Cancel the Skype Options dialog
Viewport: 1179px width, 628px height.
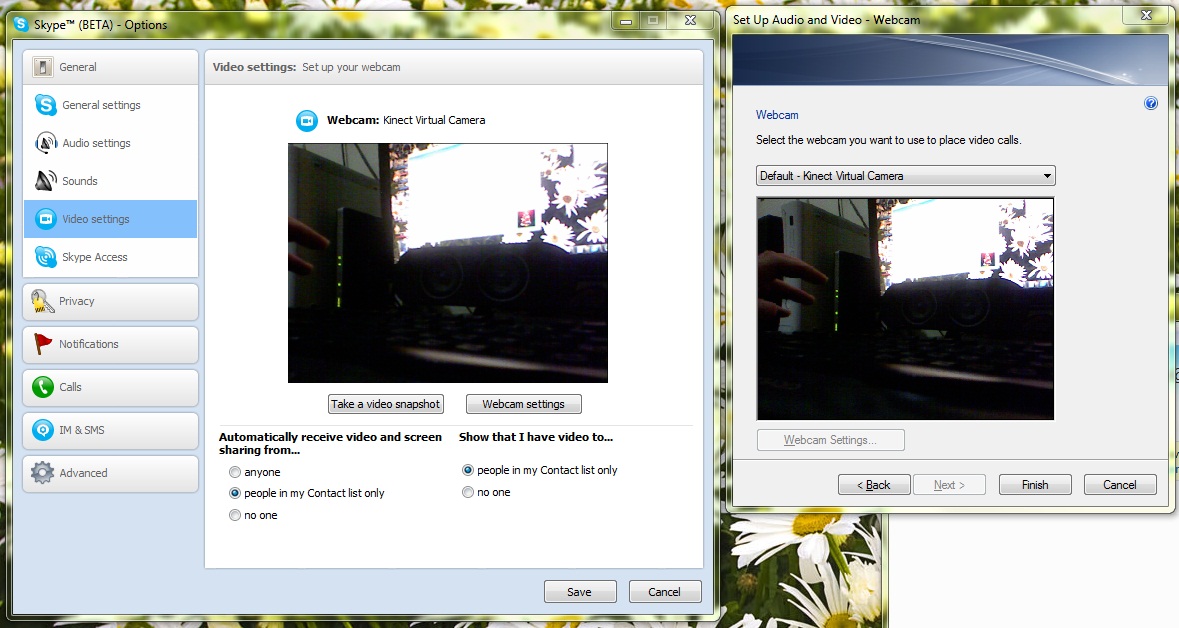(665, 592)
